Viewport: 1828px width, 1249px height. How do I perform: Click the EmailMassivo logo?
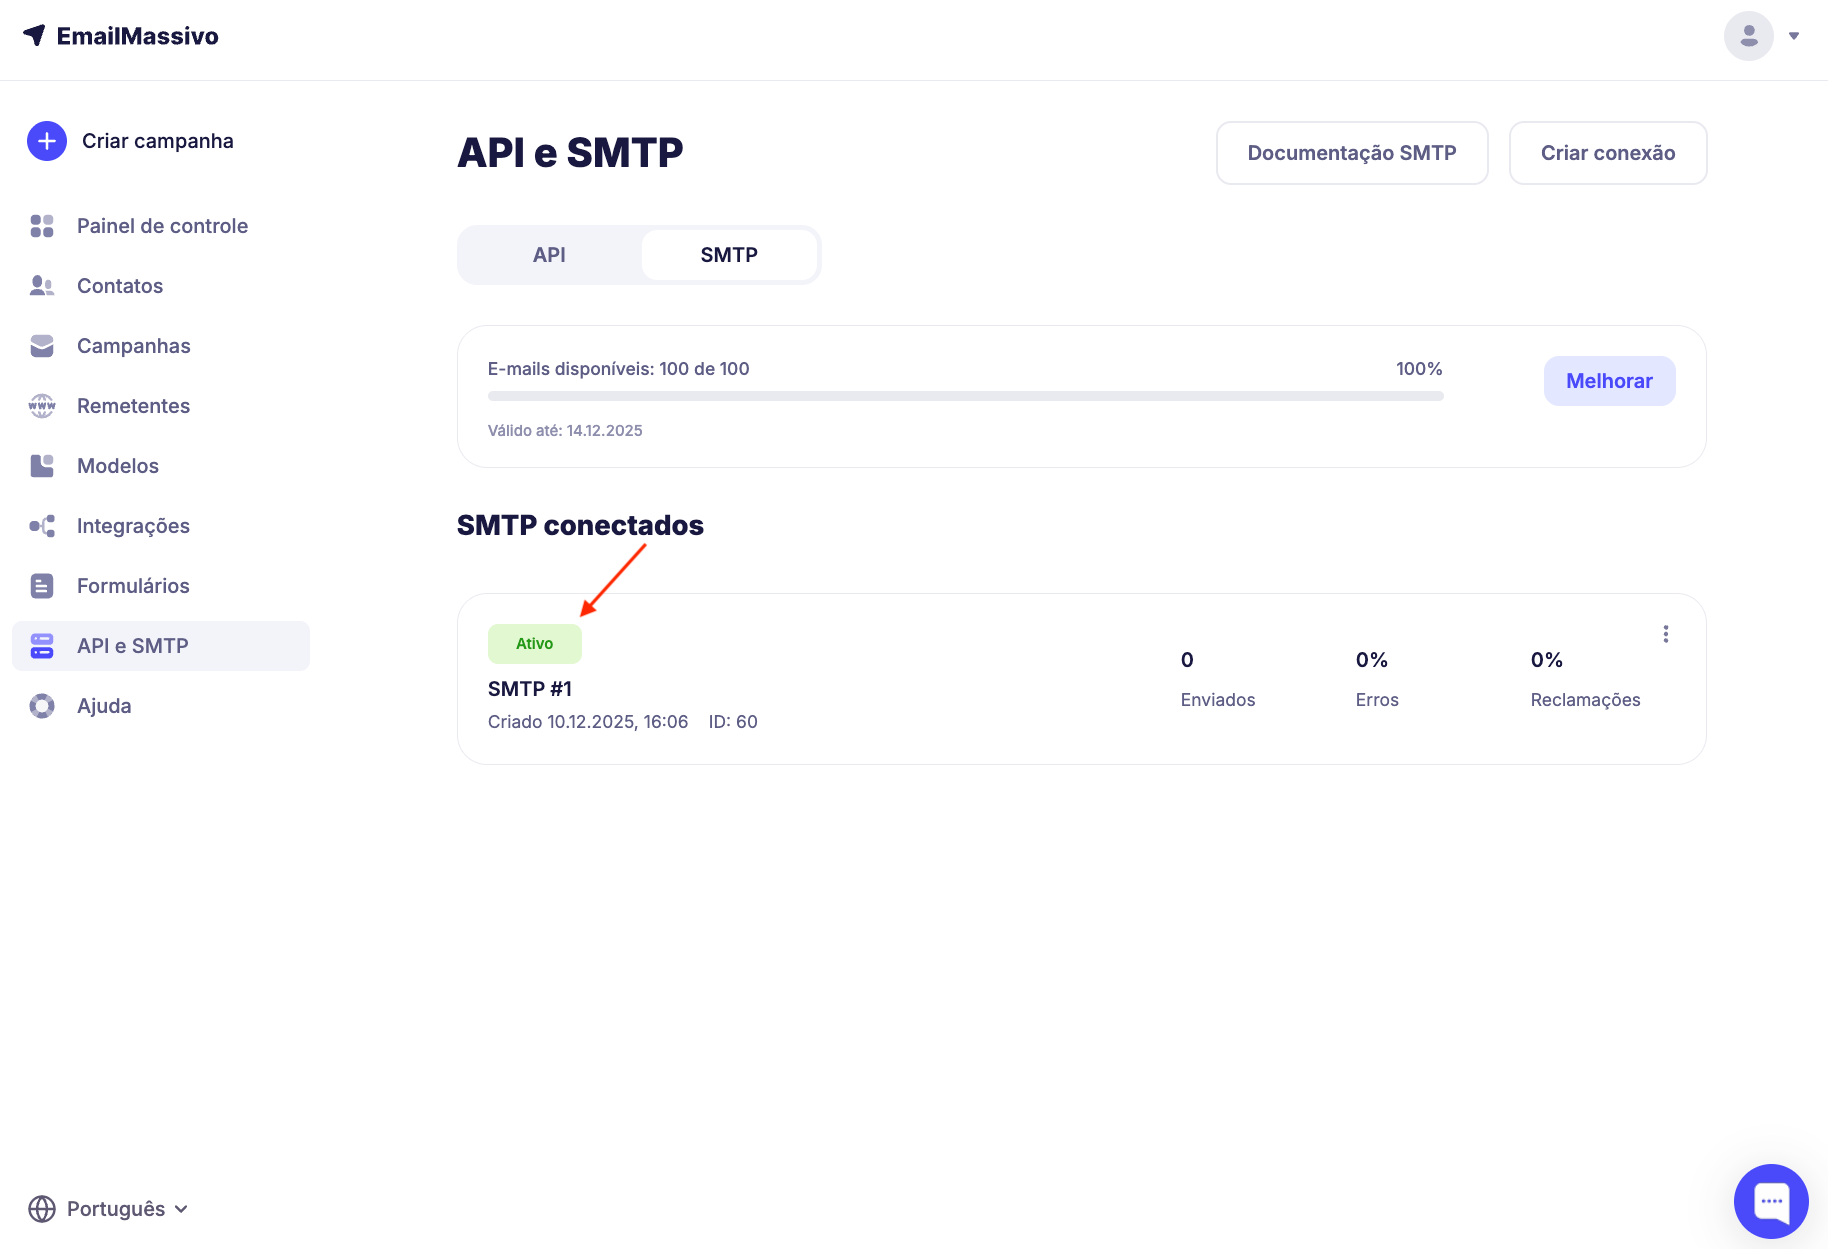[x=121, y=36]
